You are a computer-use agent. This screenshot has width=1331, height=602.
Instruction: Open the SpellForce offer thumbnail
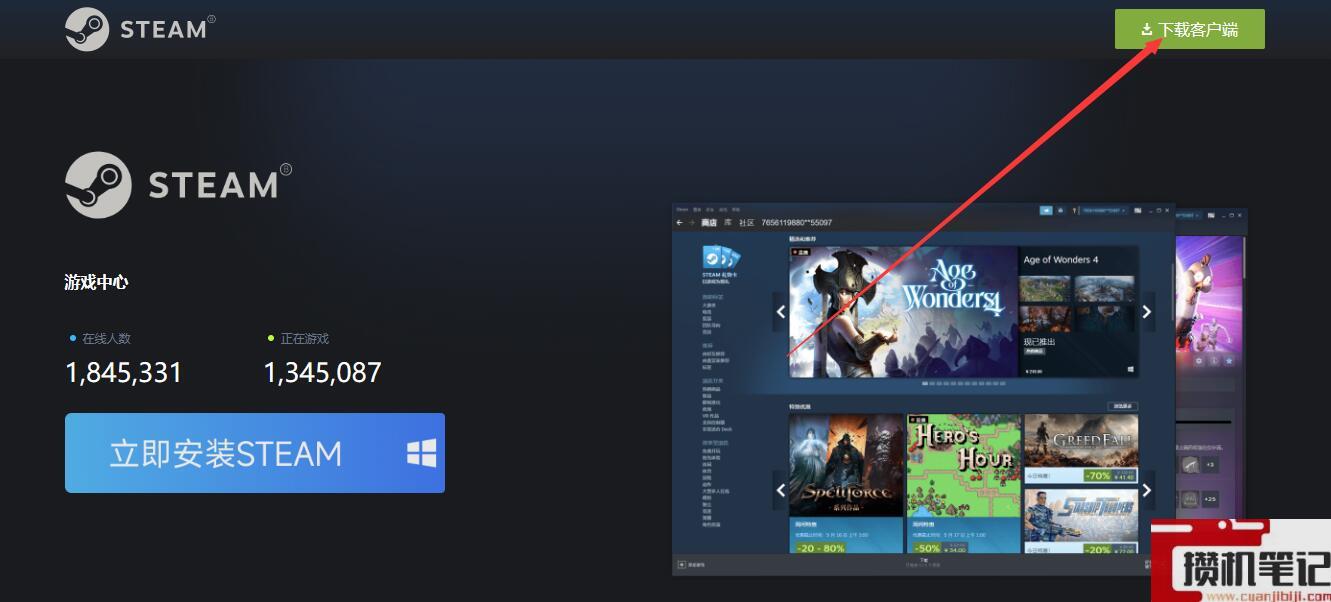click(x=846, y=465)
